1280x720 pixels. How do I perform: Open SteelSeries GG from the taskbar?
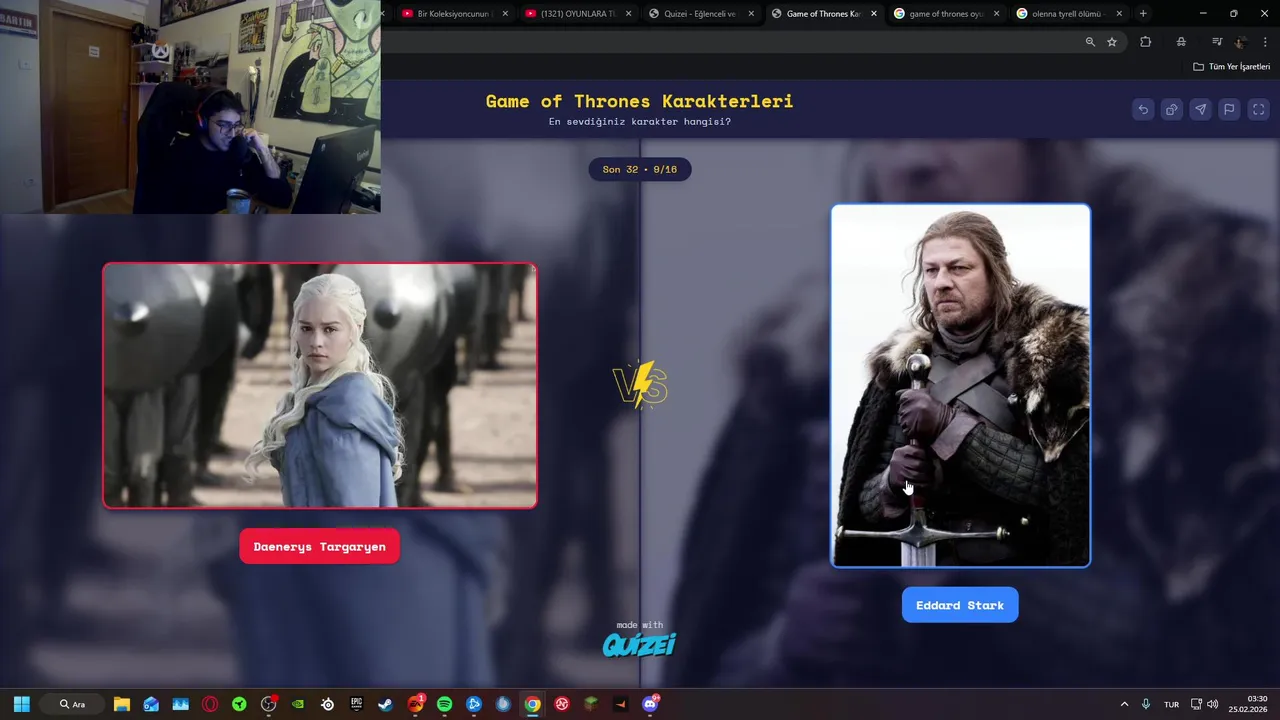pos(327,704)
